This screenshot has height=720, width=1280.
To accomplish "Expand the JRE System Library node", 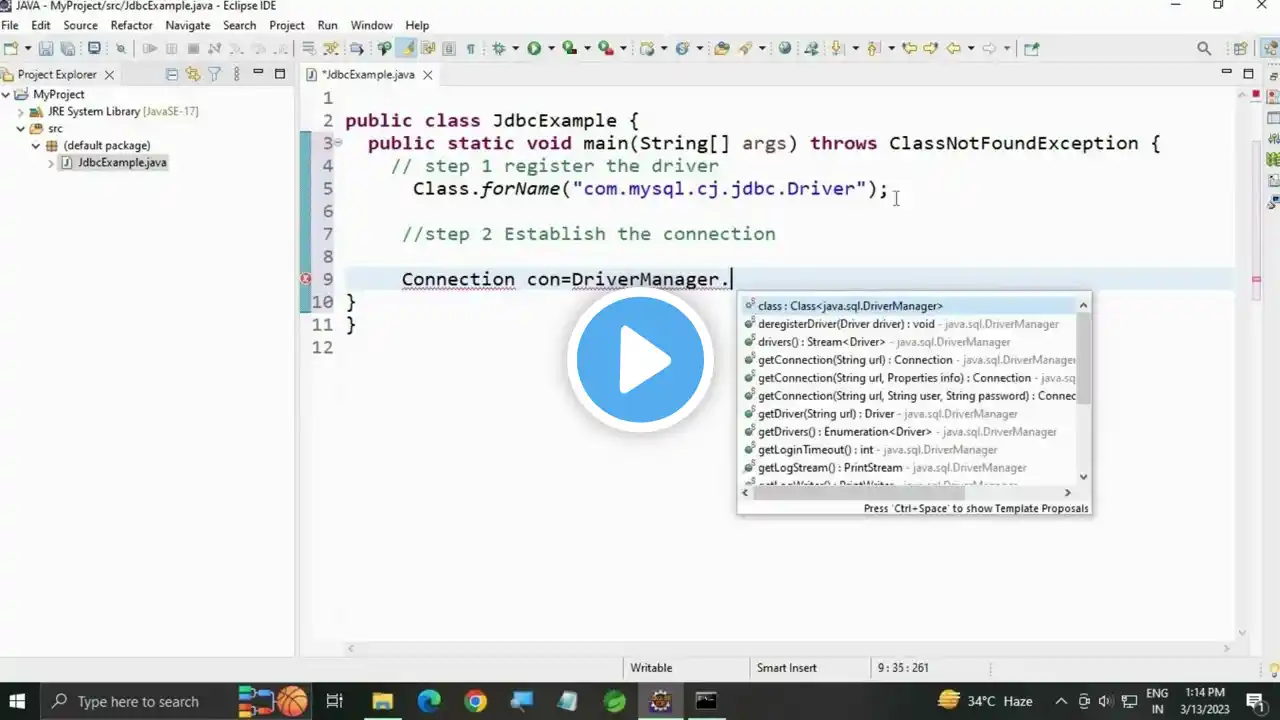I will pyautogui.click(x=21, y=112).
